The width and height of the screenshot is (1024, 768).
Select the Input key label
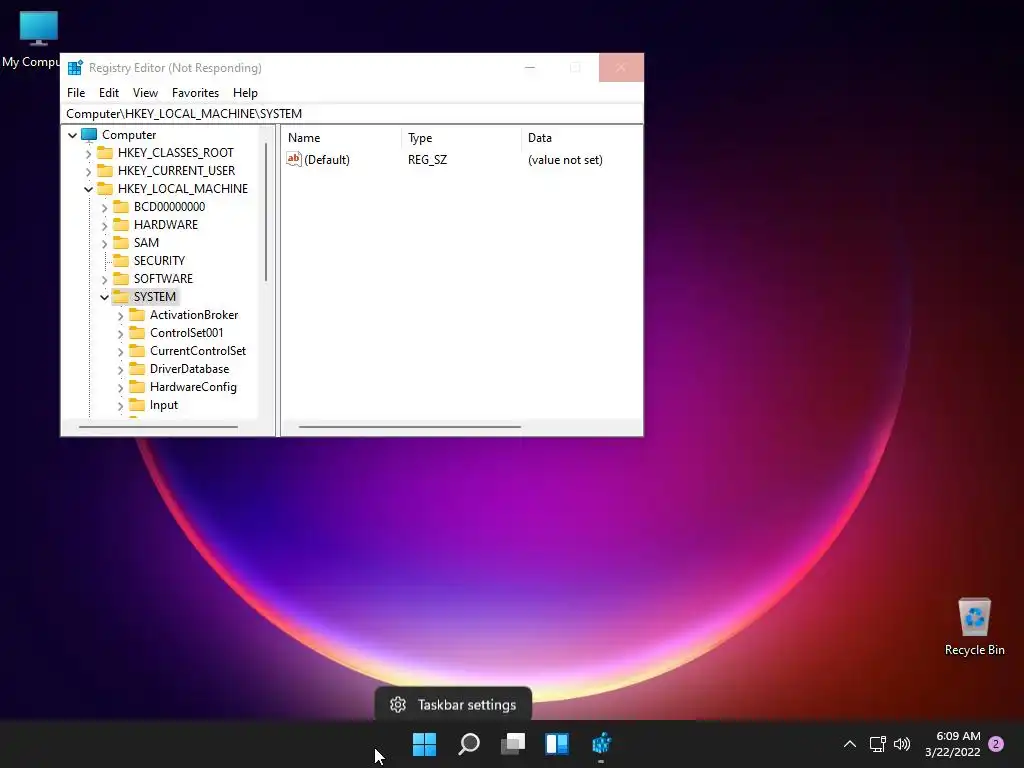[x=164, y=405]
